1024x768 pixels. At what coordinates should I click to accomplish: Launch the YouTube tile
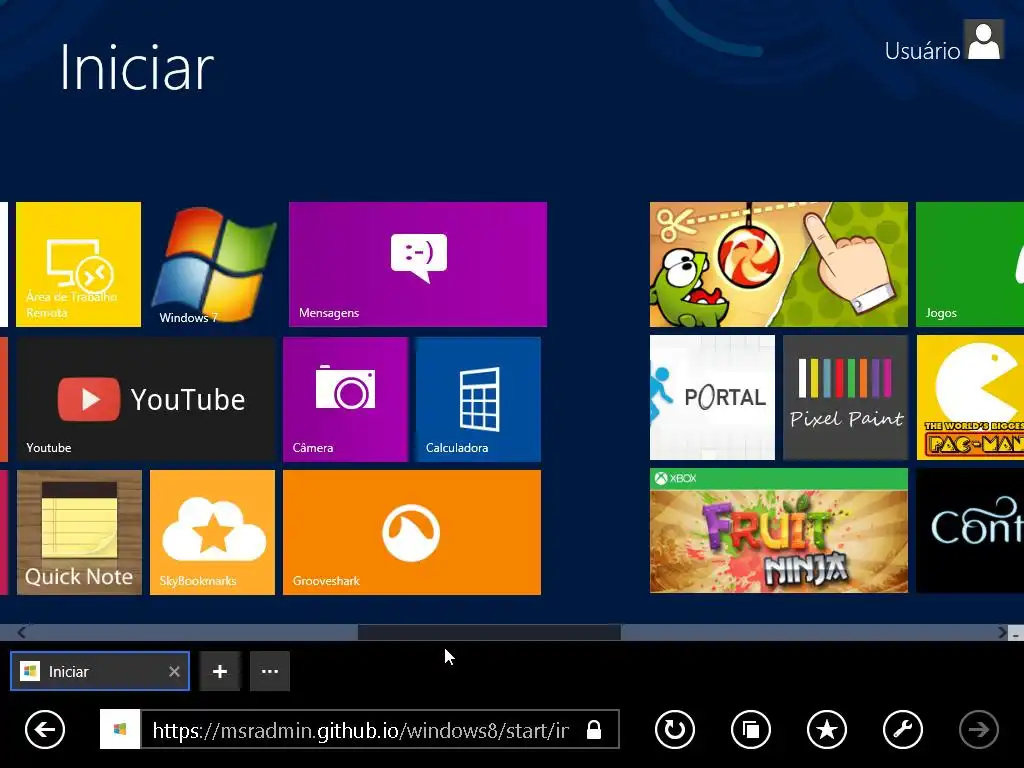click(146, 400)
